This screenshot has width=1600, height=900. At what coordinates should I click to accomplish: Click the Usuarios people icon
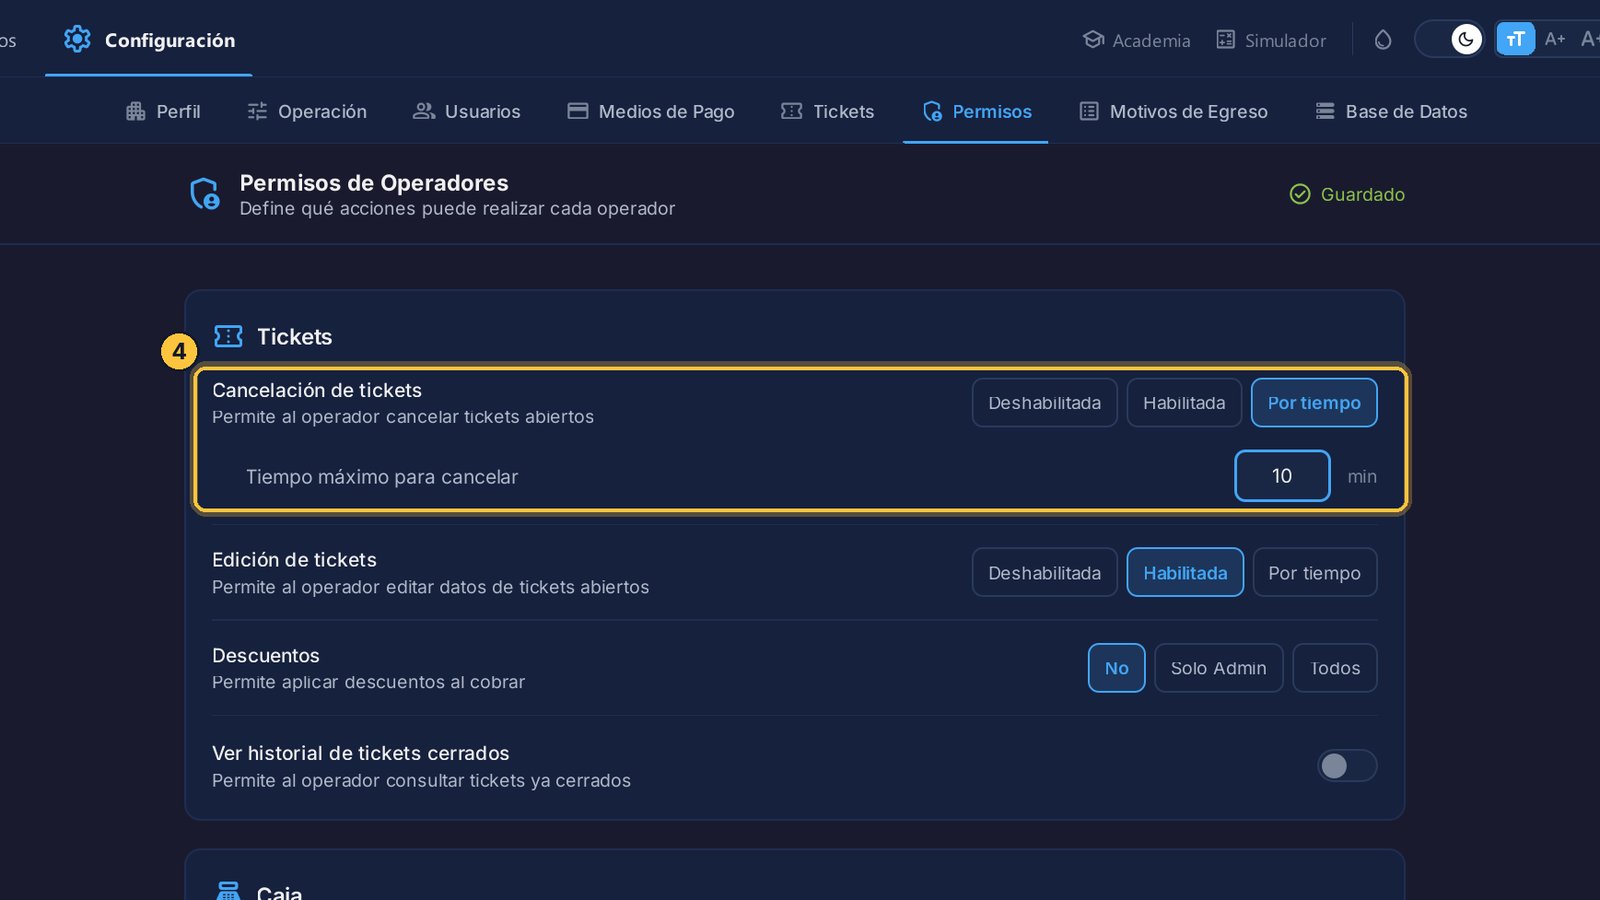(424, 111)
